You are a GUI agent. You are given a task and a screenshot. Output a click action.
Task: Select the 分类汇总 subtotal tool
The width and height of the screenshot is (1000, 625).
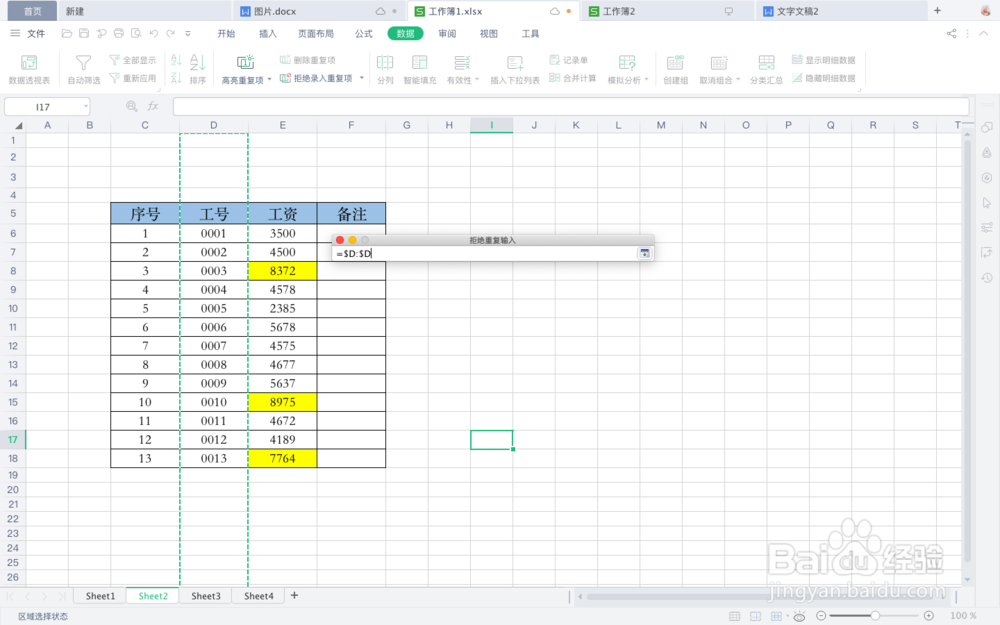coord(766,68)
